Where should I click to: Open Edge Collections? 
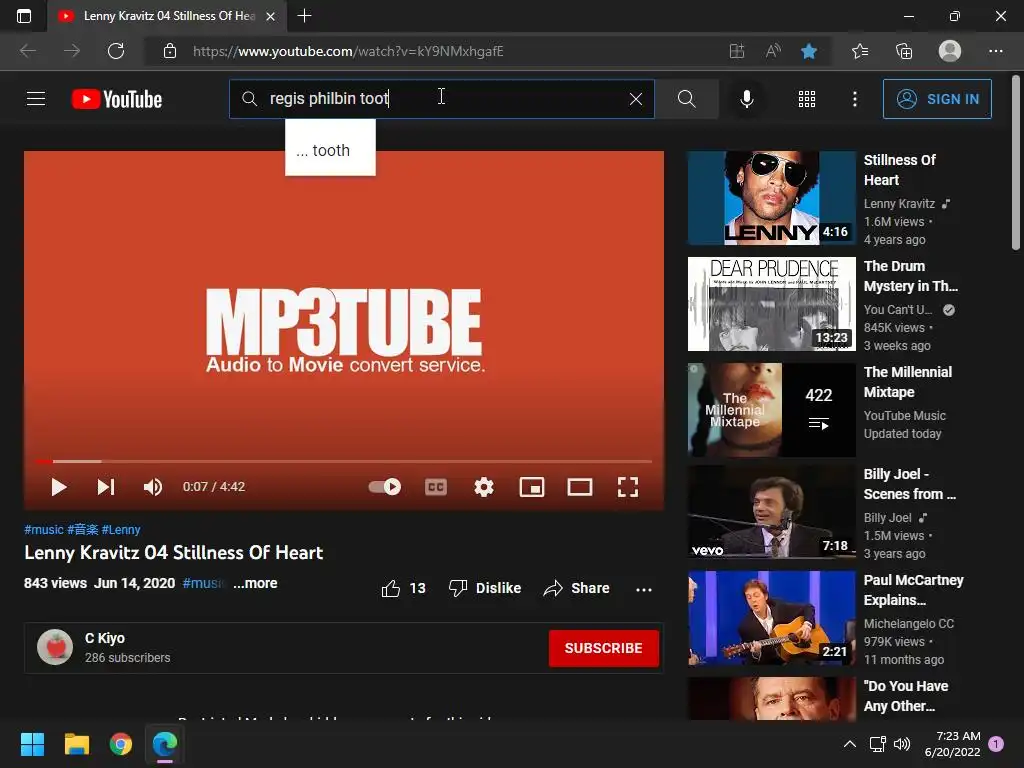pyautogui.click(x=904, y=51)
